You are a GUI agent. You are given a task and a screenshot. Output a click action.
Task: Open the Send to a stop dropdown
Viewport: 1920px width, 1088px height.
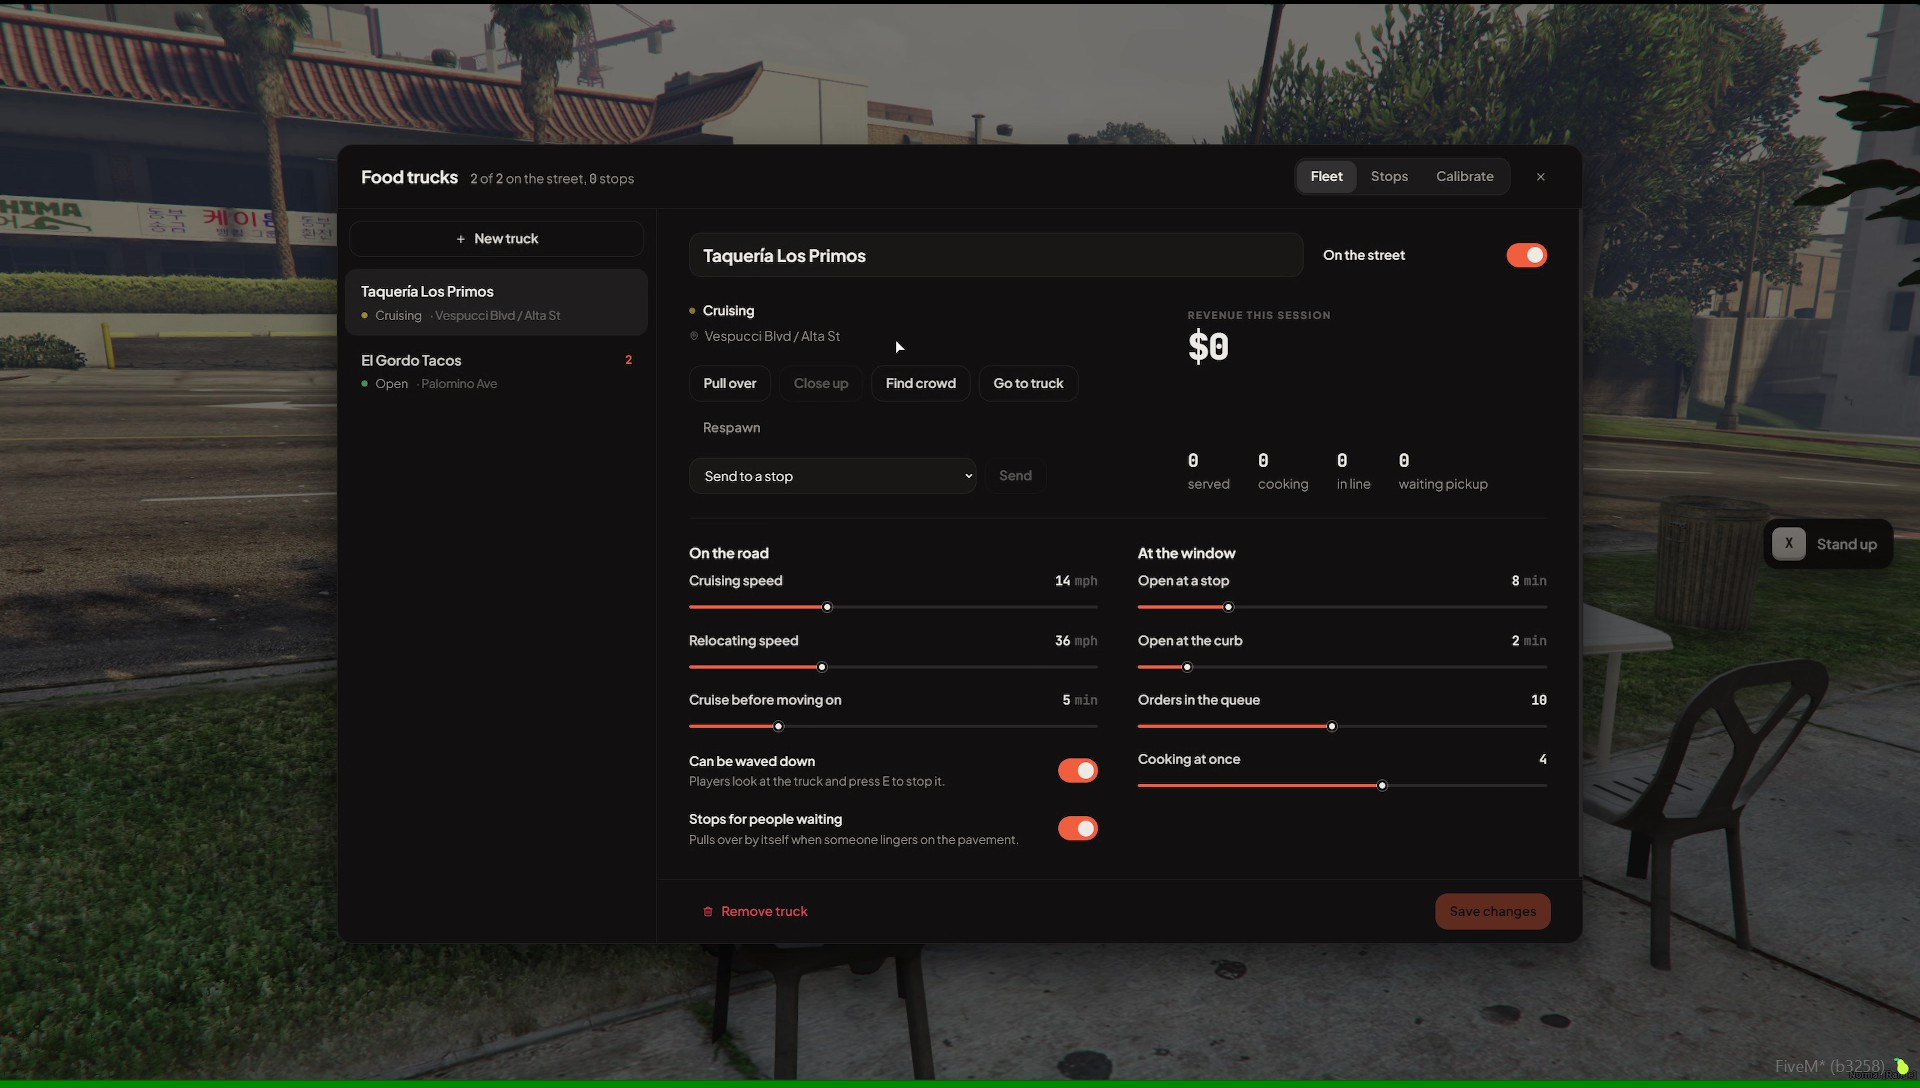(x=832, y=476)
